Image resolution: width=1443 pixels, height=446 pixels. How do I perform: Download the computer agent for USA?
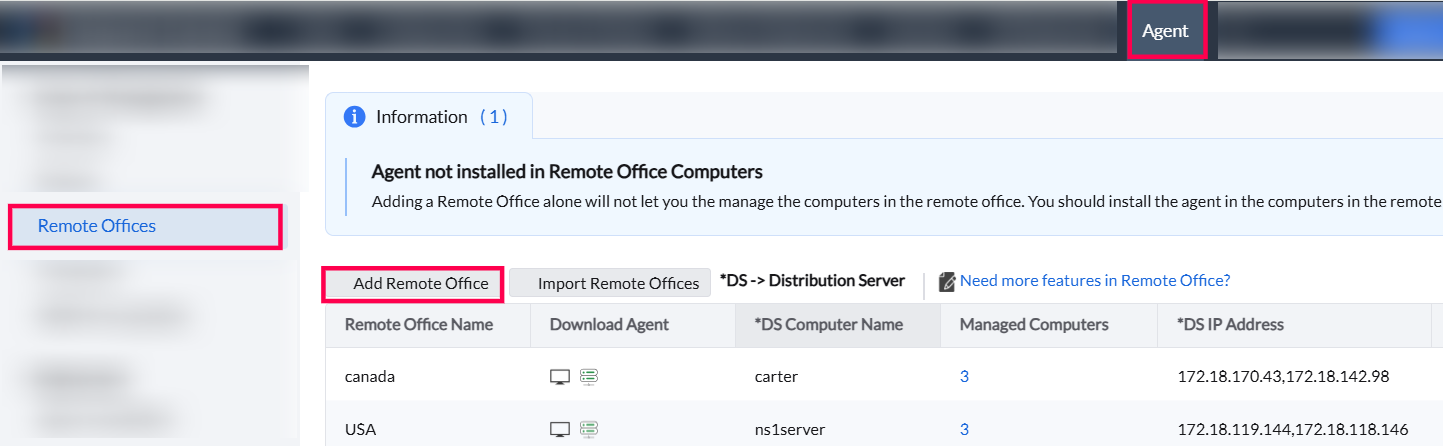(x=560, y=429)
